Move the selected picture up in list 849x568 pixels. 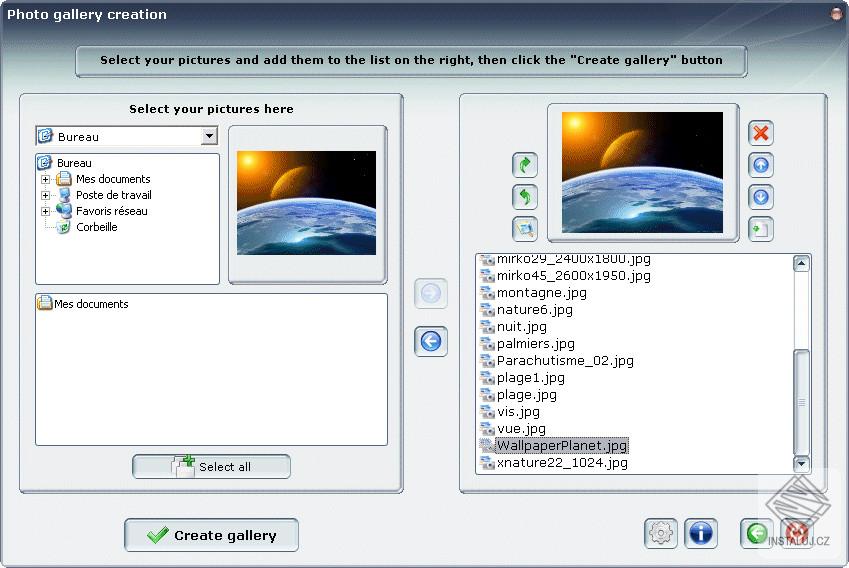[x=761, y=165]
